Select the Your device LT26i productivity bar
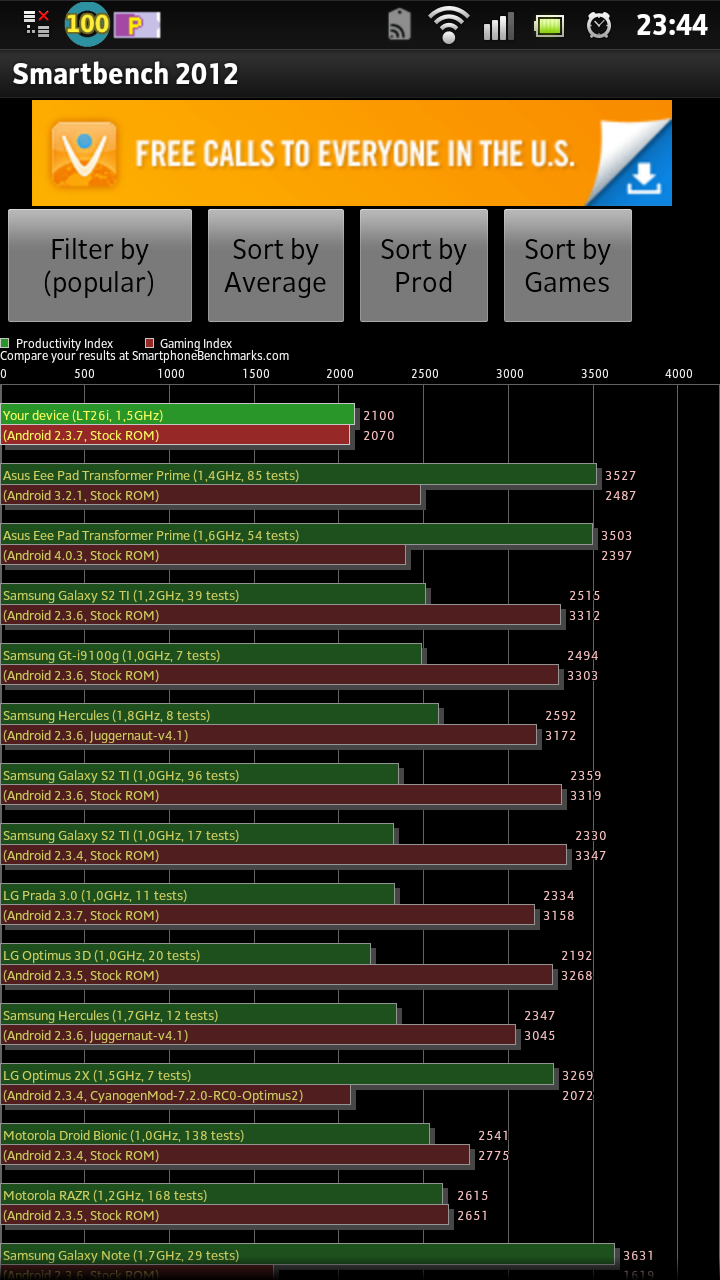The image size is (720, 1280). (178, 415)
